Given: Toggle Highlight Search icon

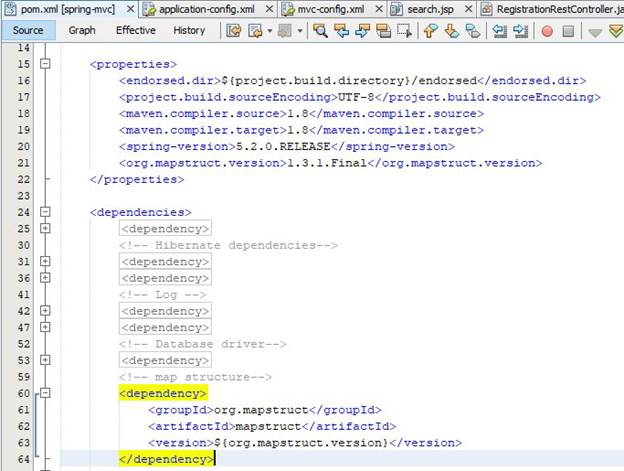Looking at the screenshot, I should (x=383, y=31).
